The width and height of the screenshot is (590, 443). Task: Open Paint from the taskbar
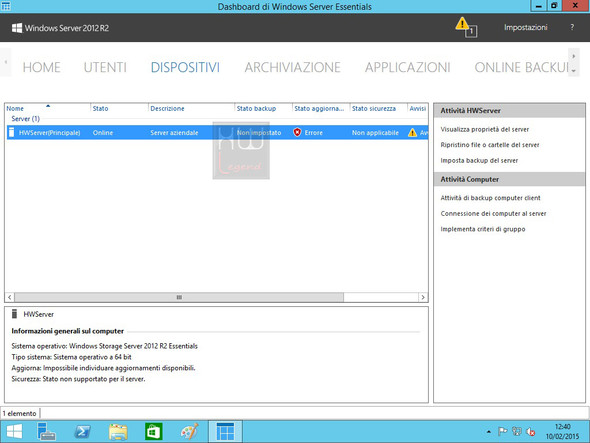click(189, 431)
